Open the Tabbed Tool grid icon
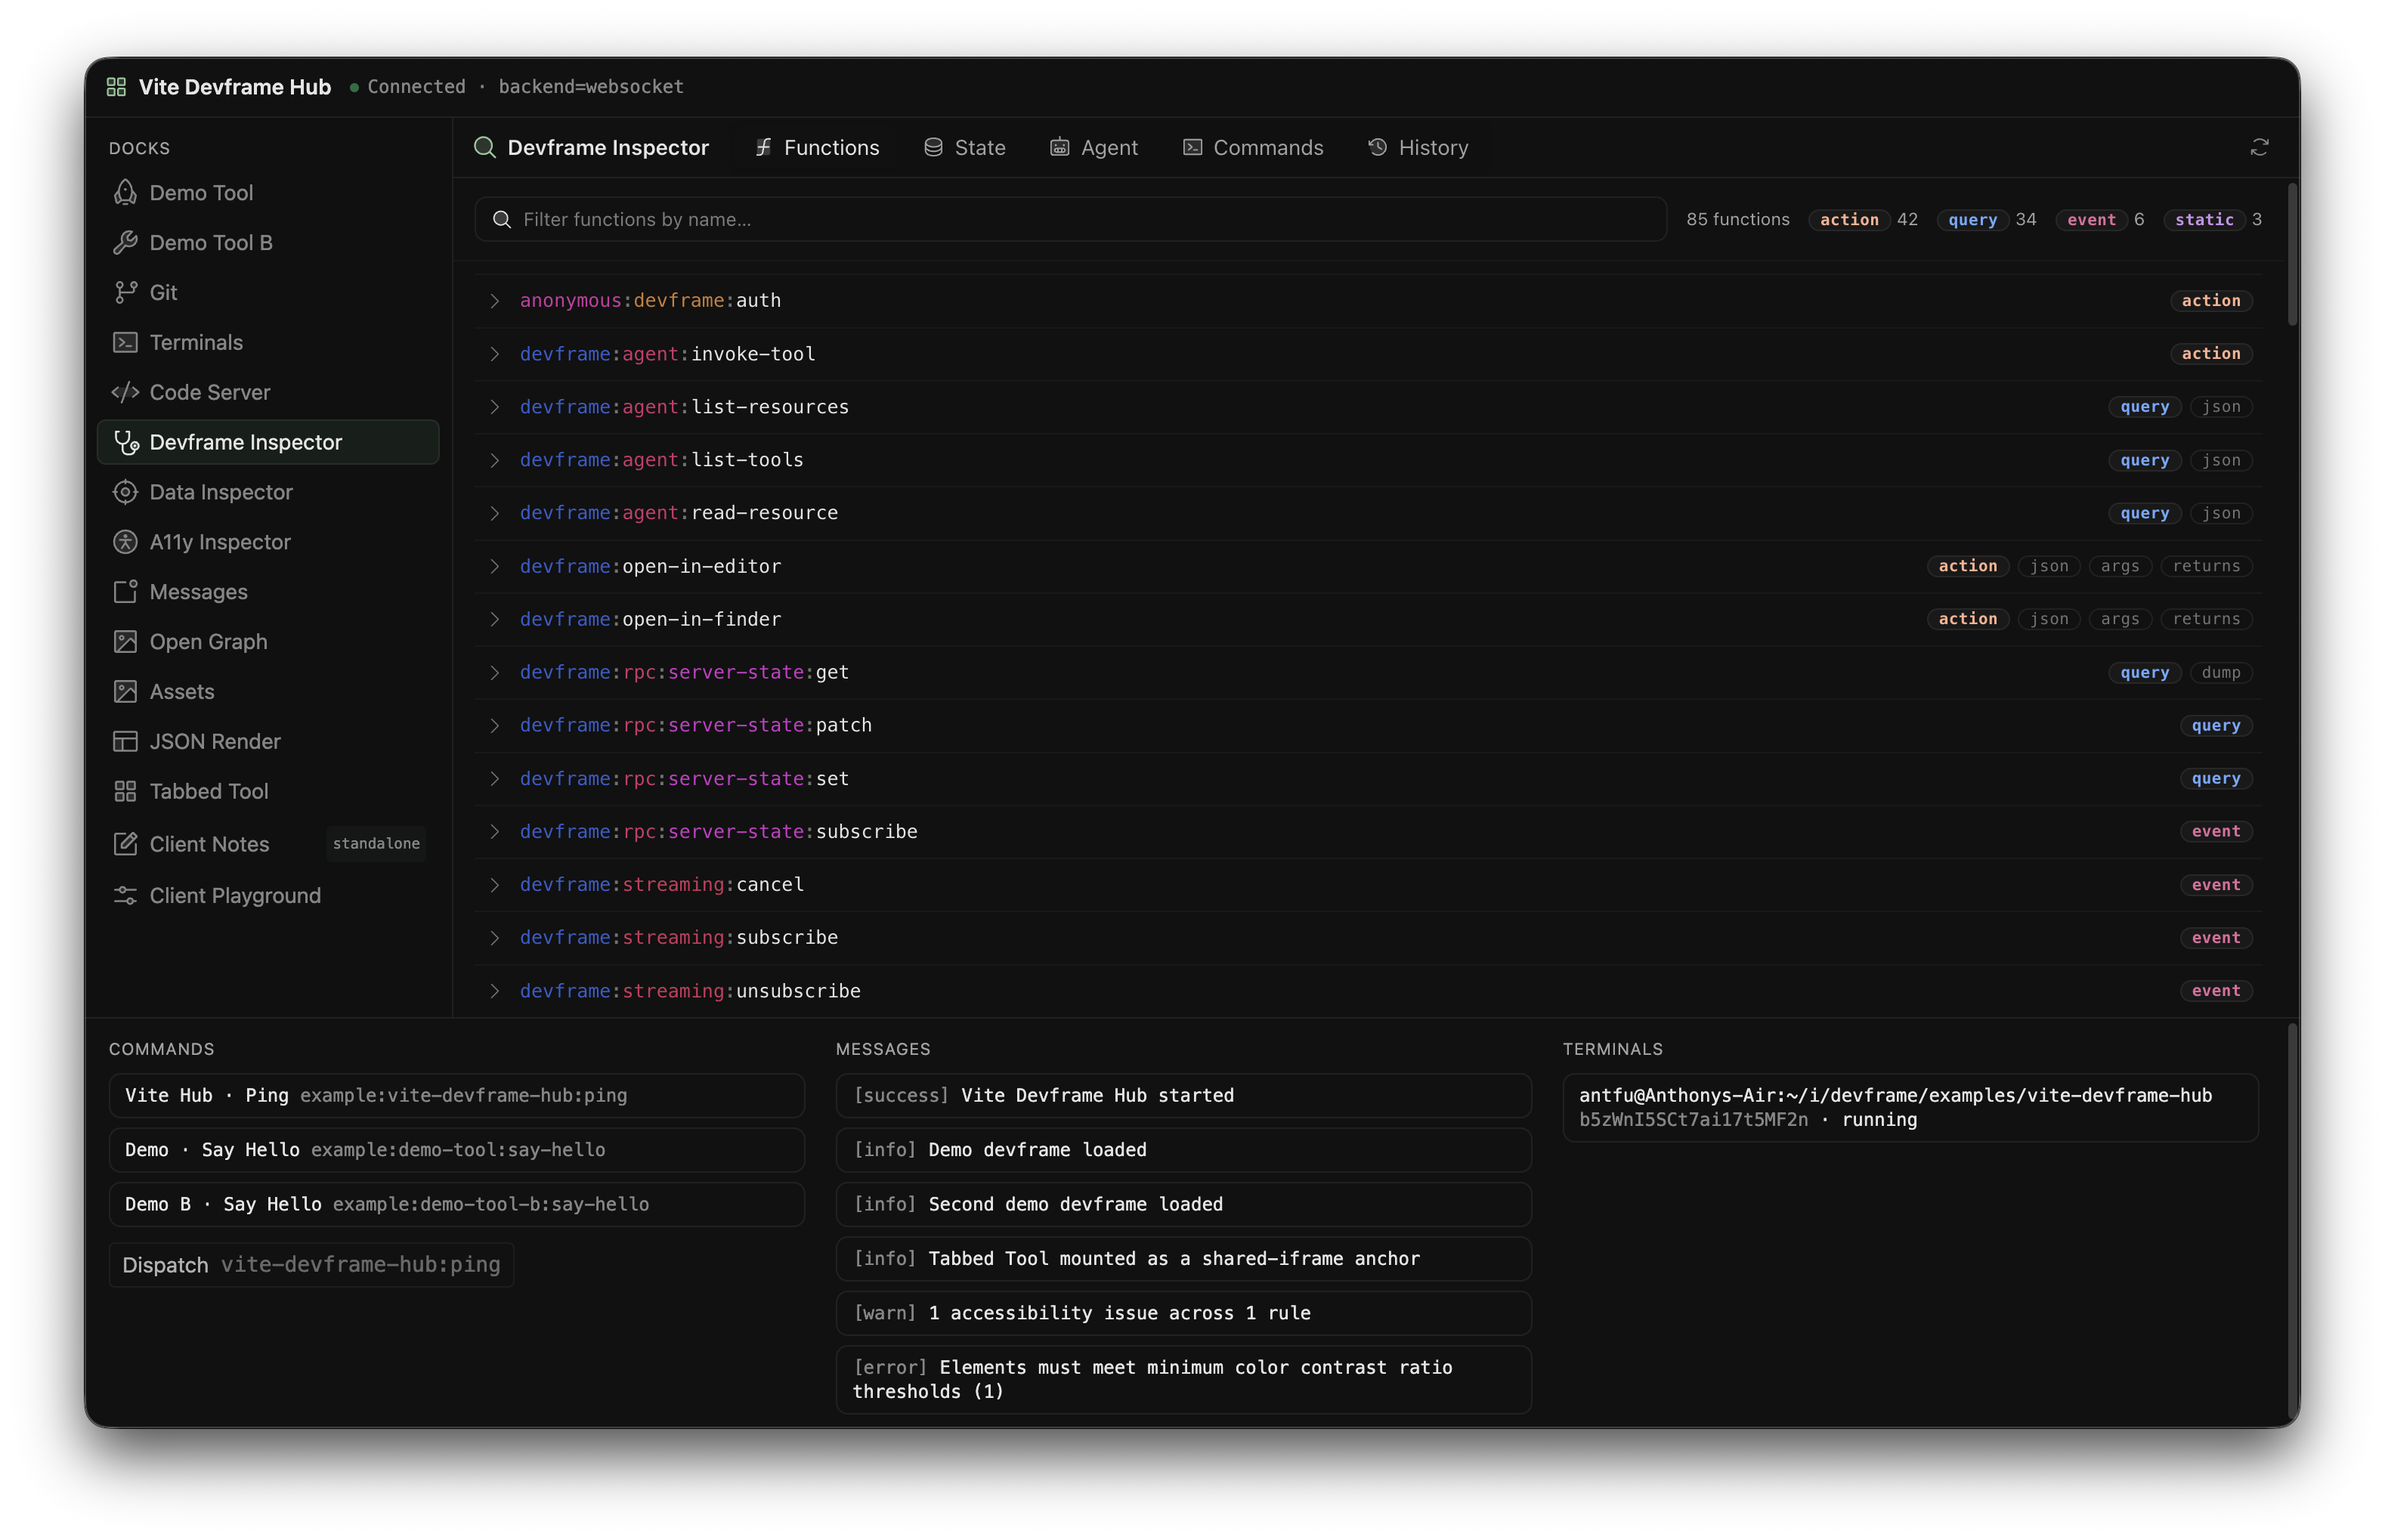This screenshot has height=1540, width=2385. (125, 791)
